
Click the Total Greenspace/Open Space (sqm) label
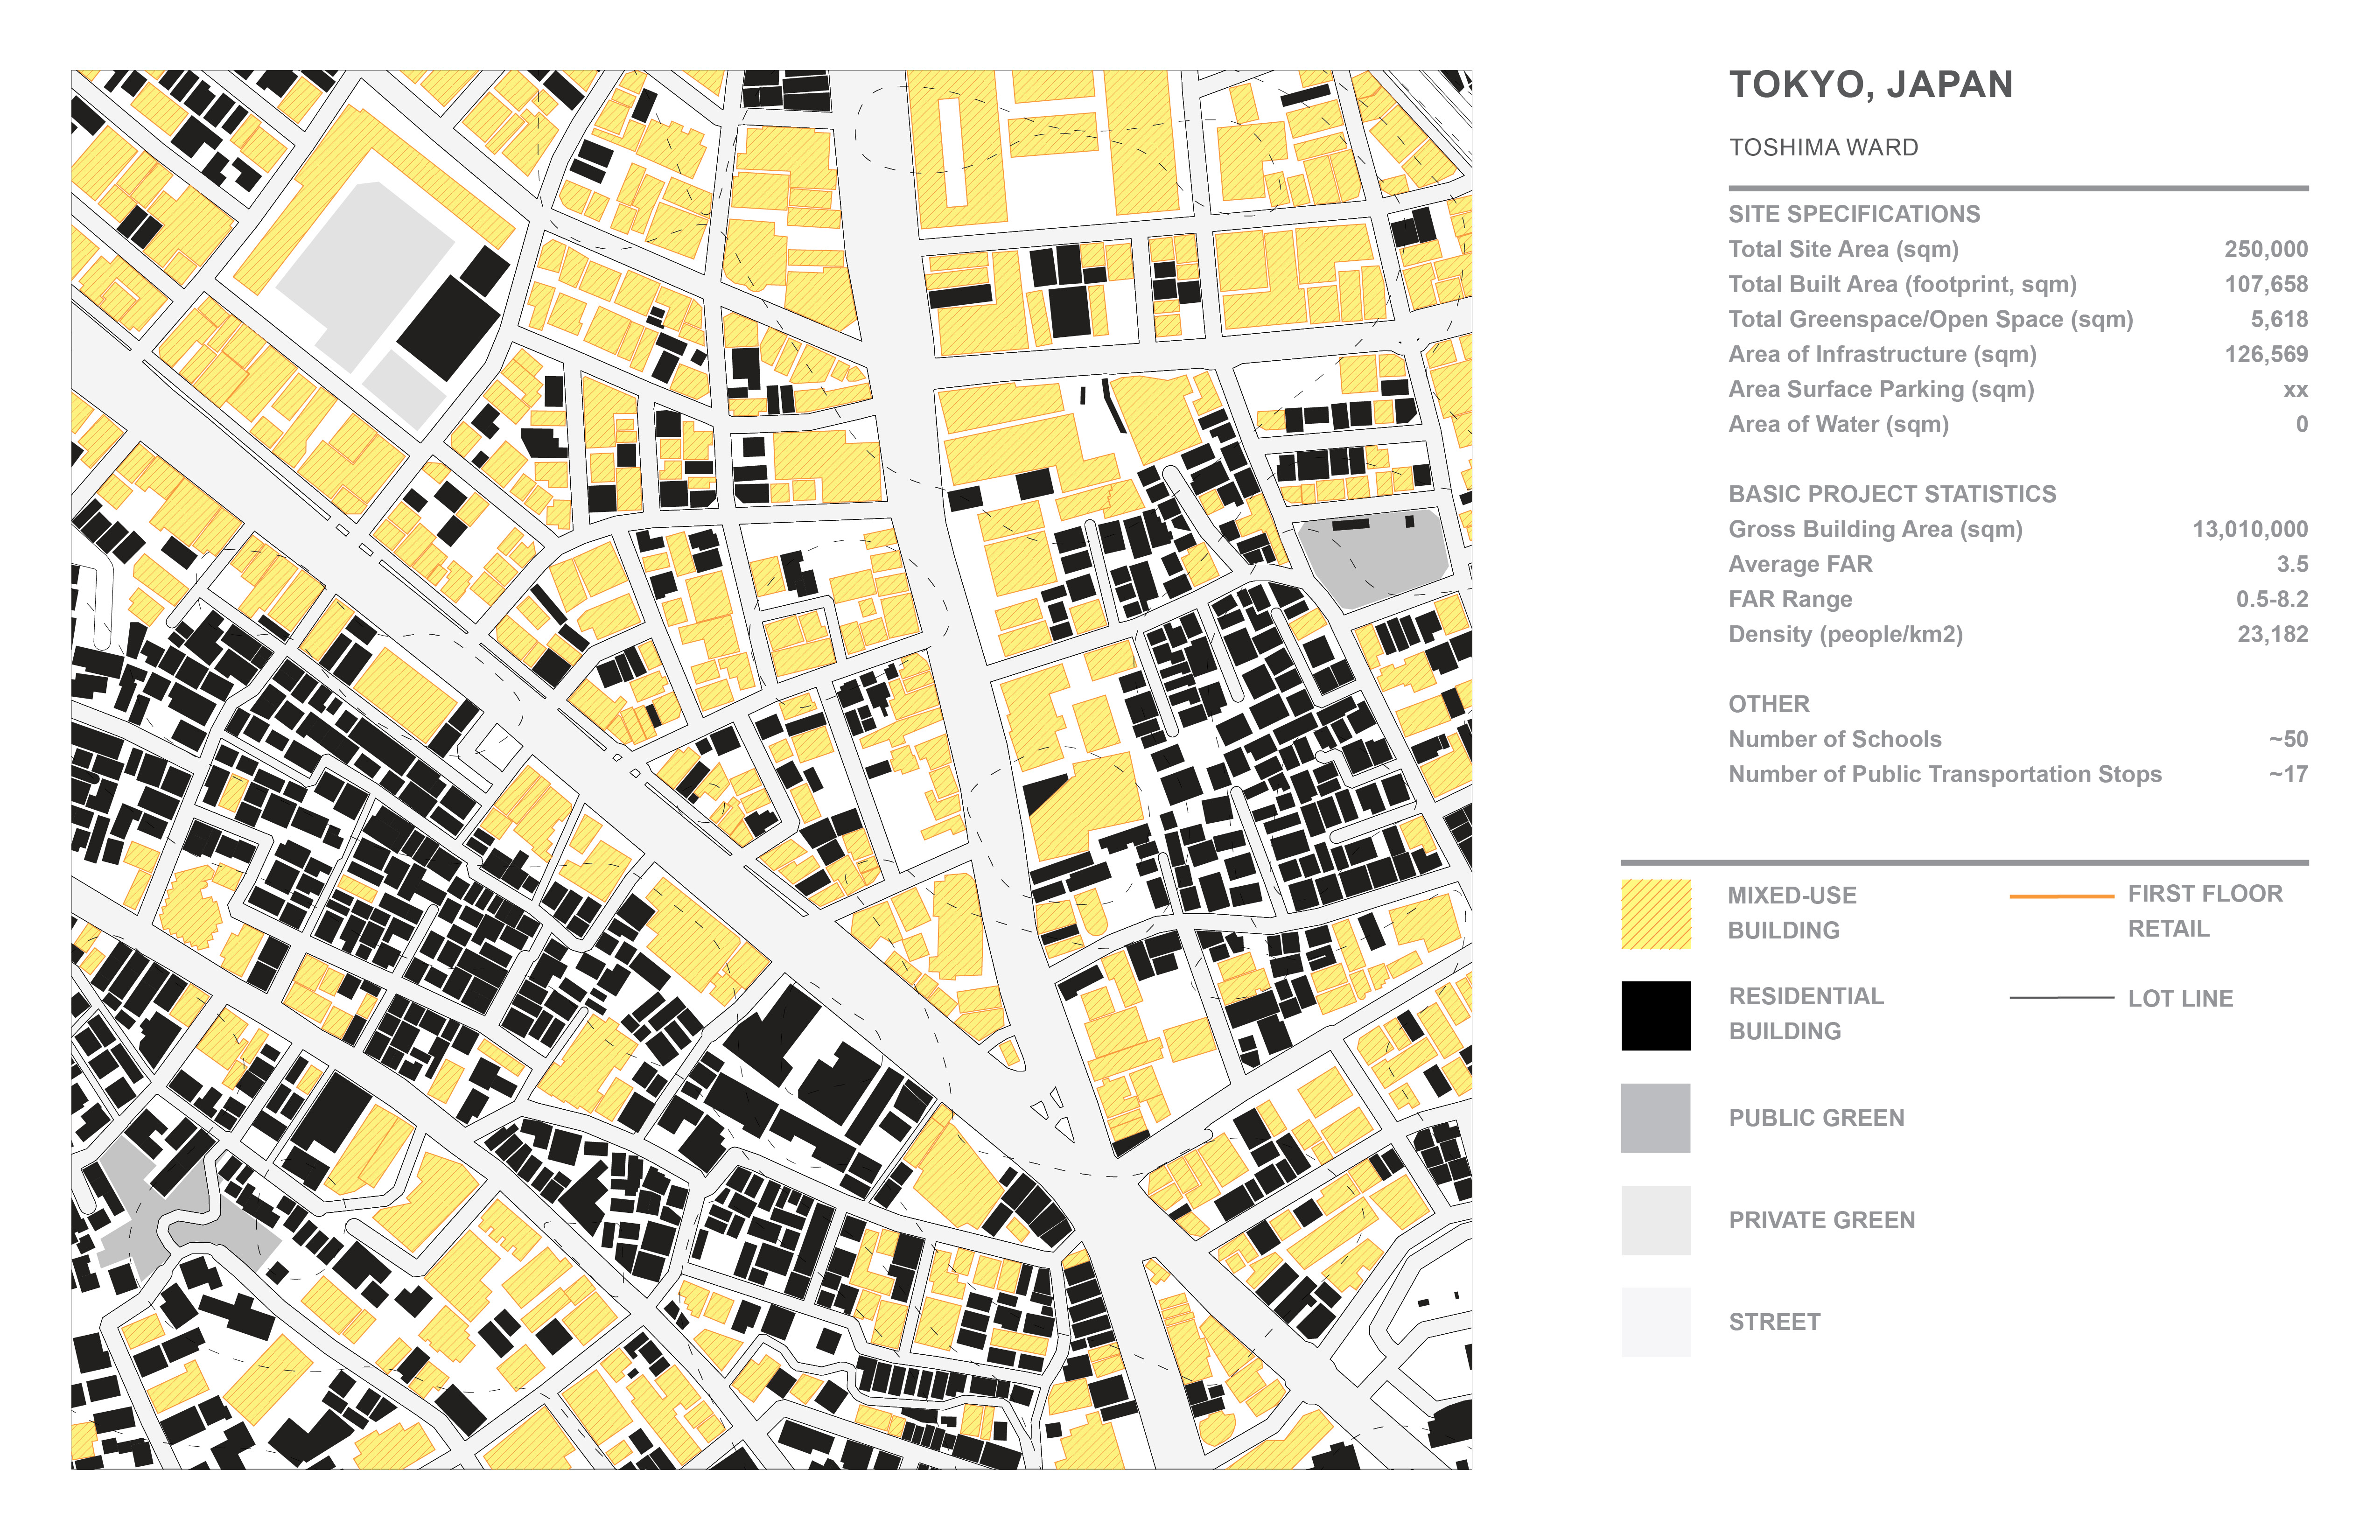[x=1930, y=320]
